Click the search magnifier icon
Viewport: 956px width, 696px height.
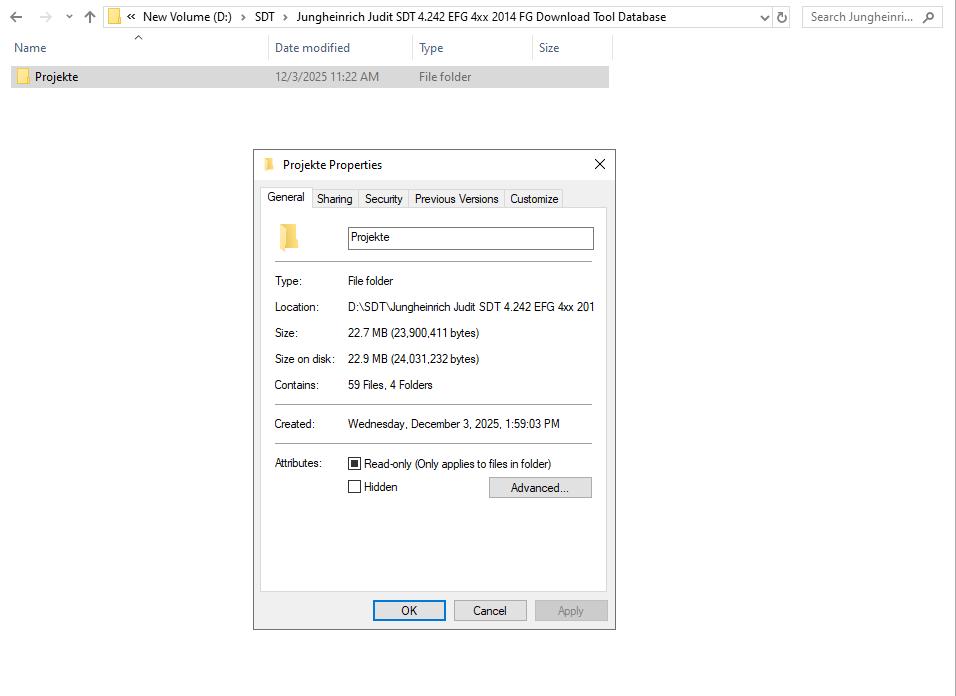tap(928, 17)
